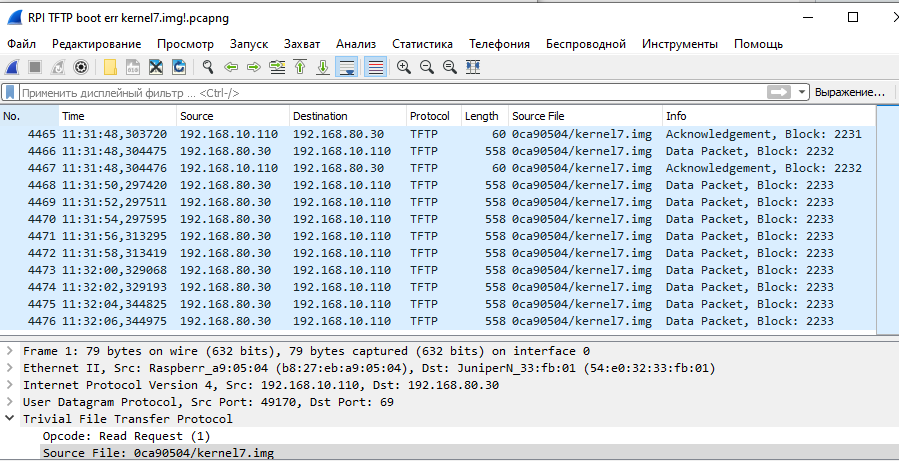Screen dimensions: 899x461
Task: Sort by the Protocol column header
Action: [x=434, y=116]
